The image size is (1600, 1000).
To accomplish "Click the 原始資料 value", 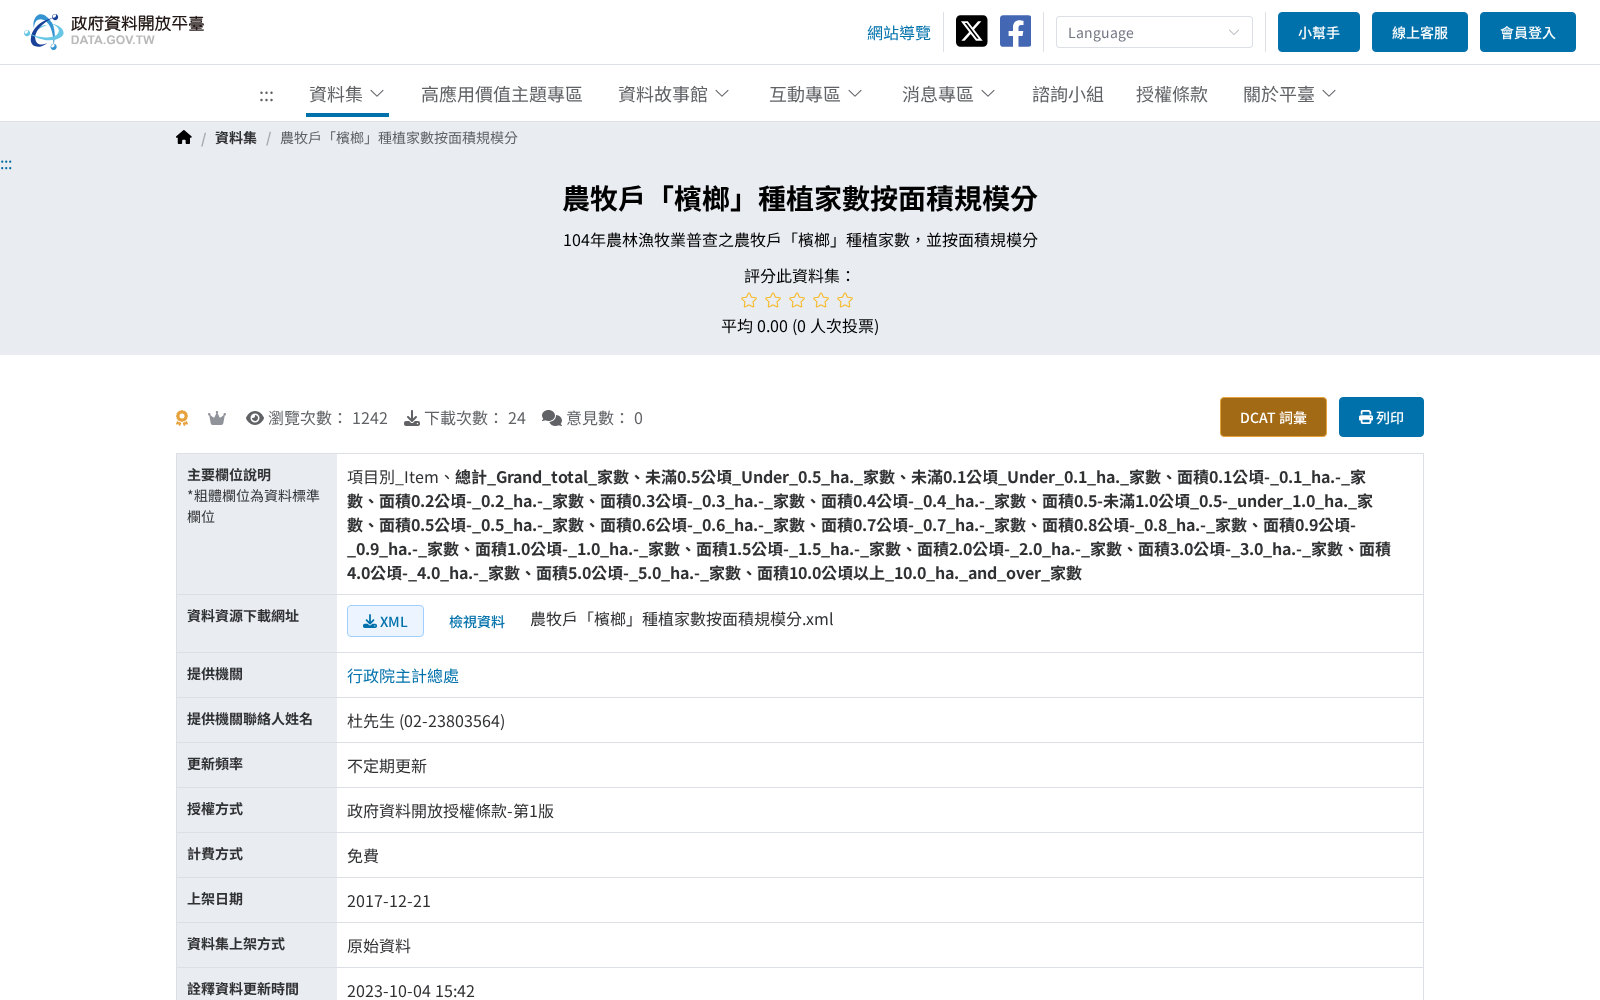I will 379,946.
